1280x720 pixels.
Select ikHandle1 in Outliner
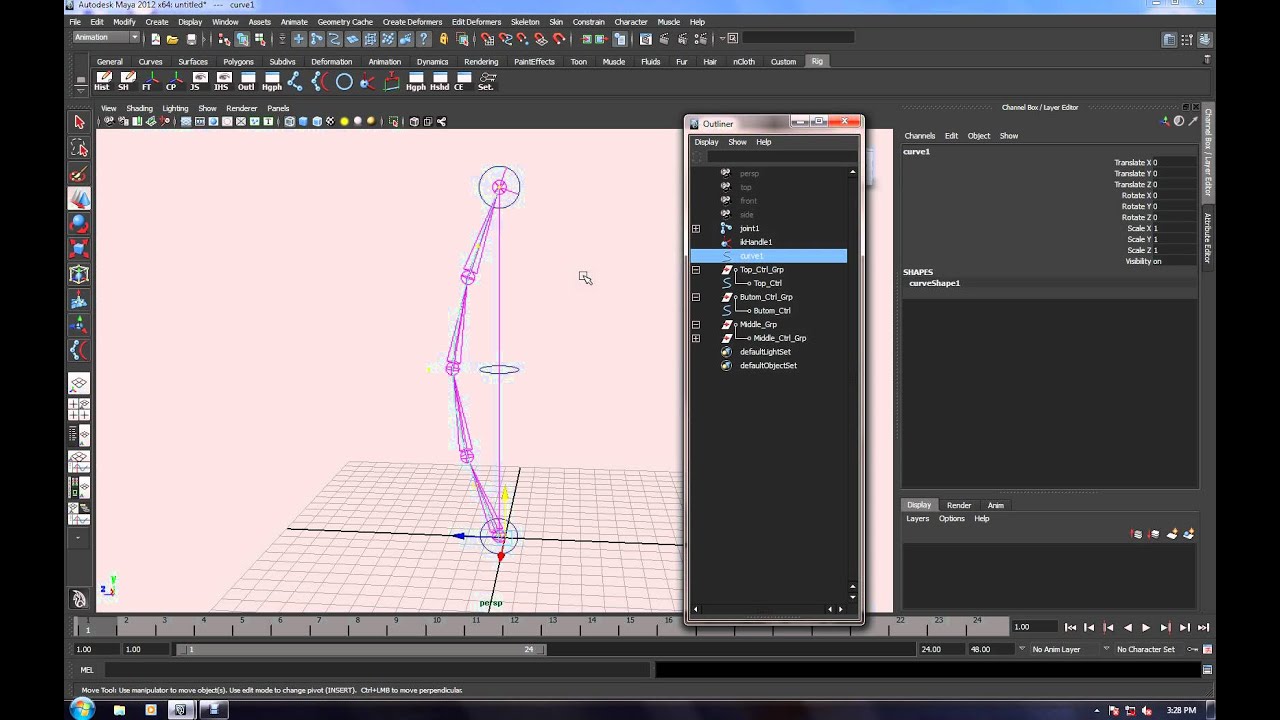coord(756,242)
